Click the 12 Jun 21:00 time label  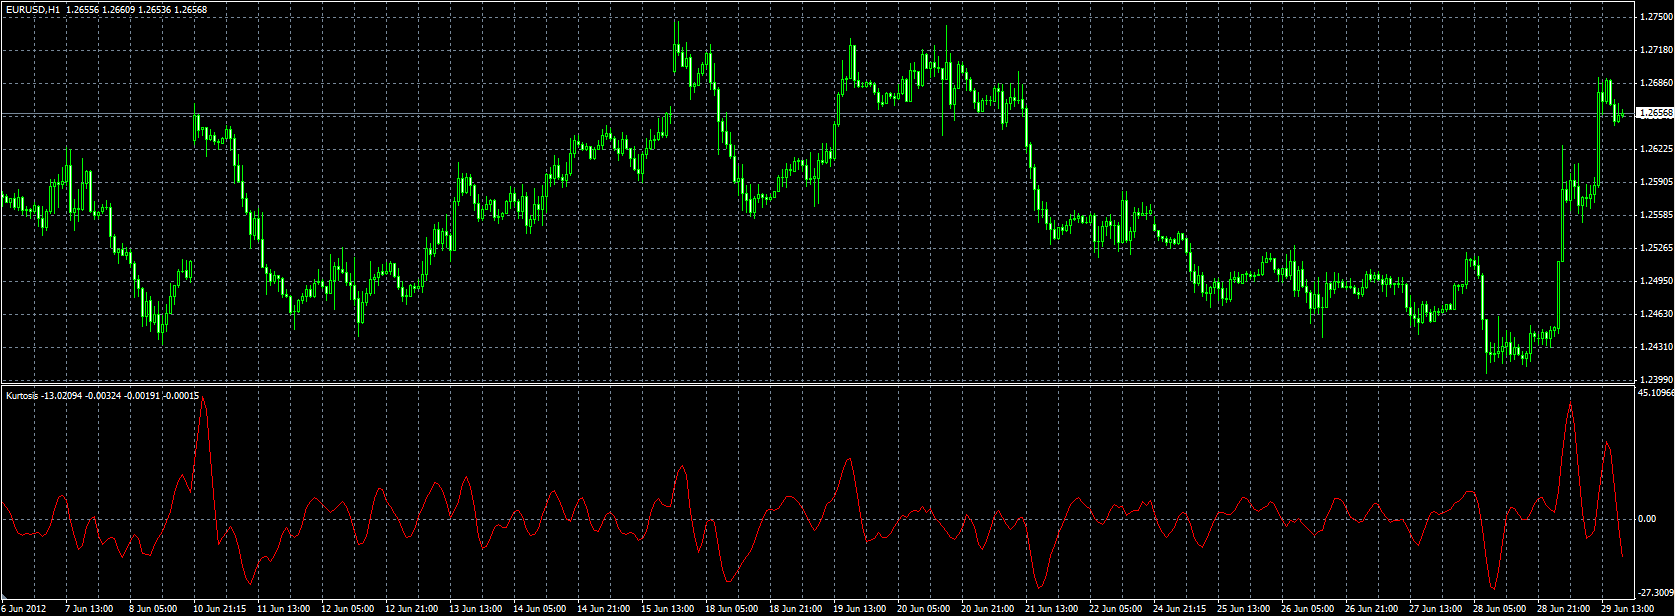coord(411,608)
